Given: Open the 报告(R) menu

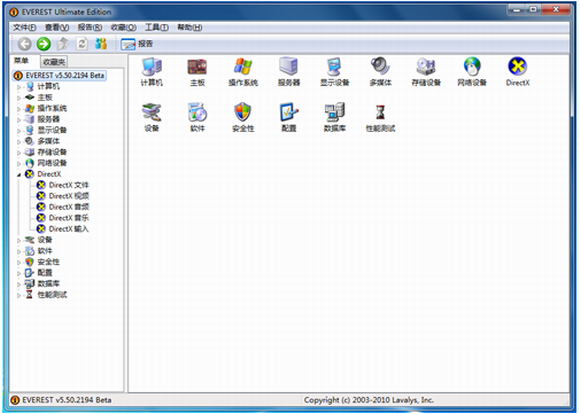Looking at the screenshot, I should pos(90,27).
